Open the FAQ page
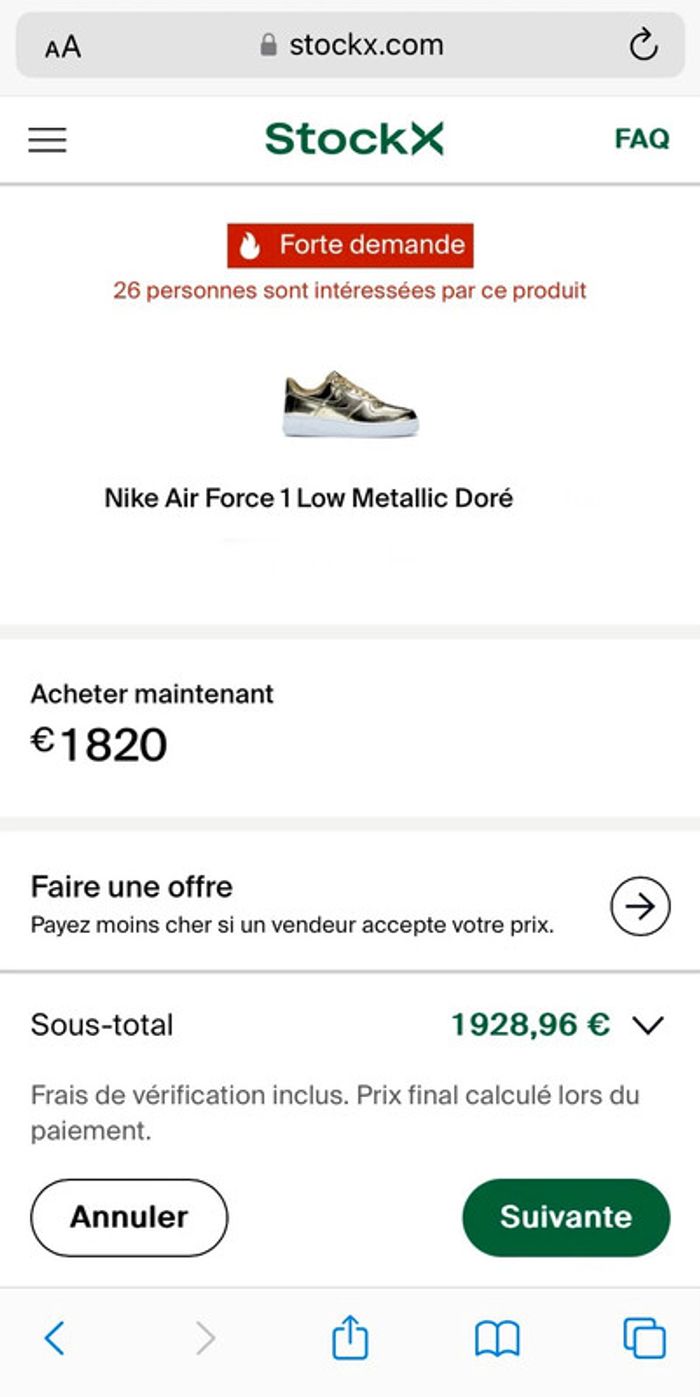This screenshot has height=1397, width=700. tap(642, 139)
